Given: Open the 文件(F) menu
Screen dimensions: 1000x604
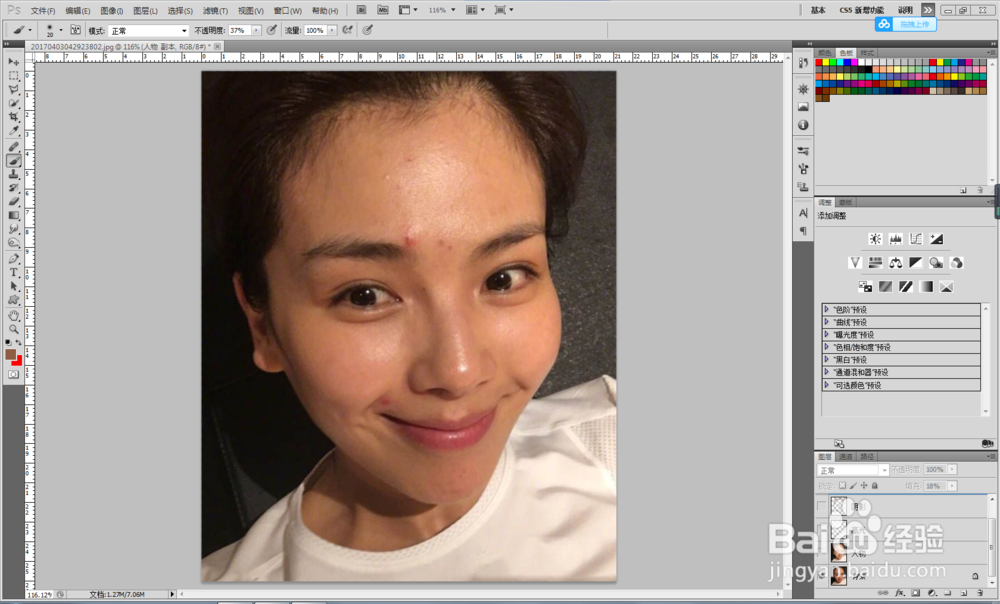Looking at the screenshot, I should point(43,11).
